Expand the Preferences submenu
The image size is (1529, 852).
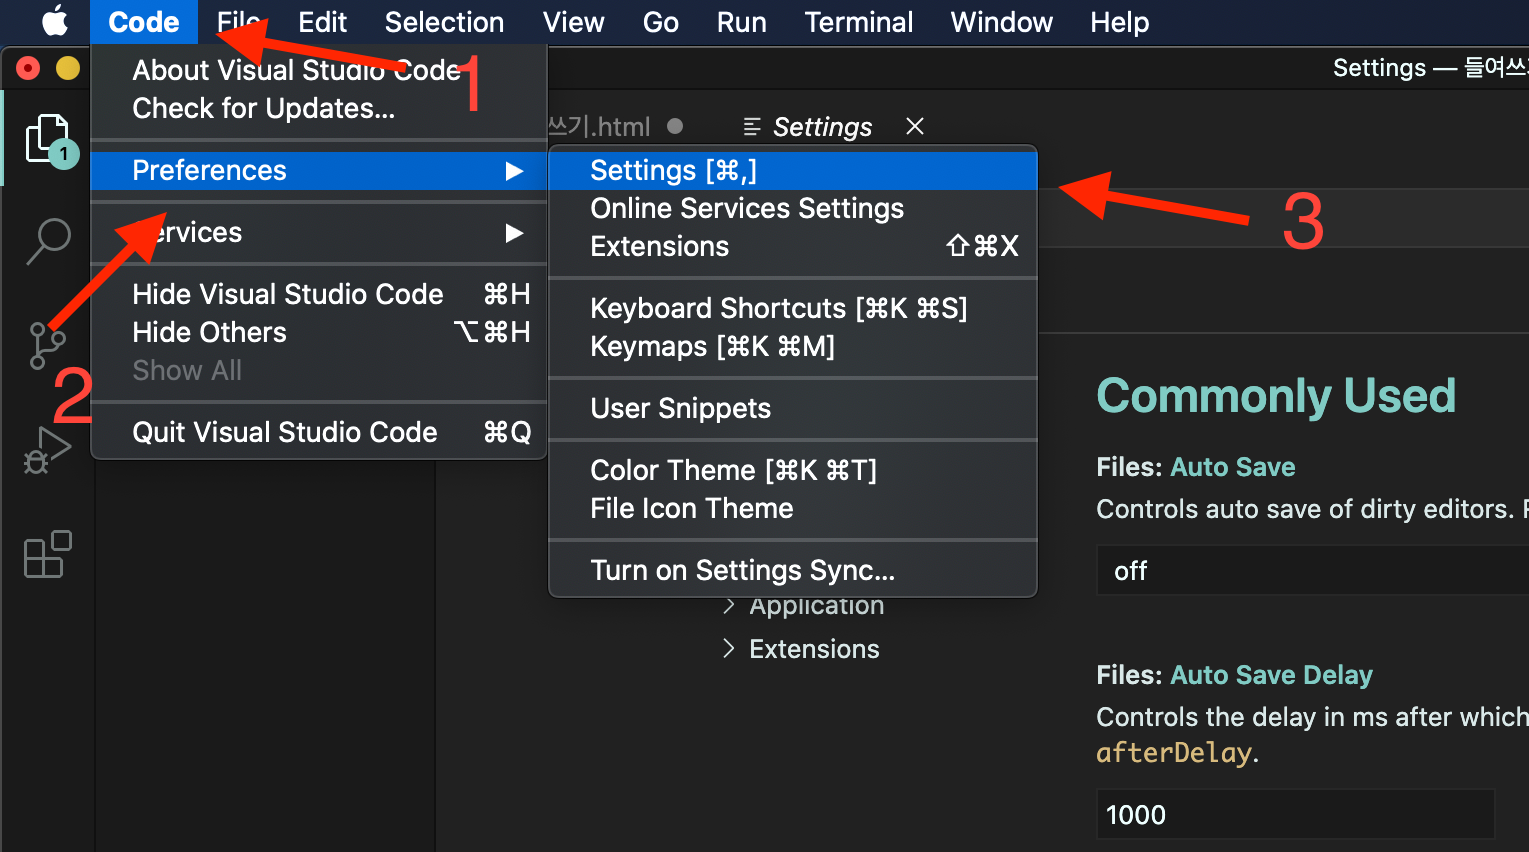319,170
